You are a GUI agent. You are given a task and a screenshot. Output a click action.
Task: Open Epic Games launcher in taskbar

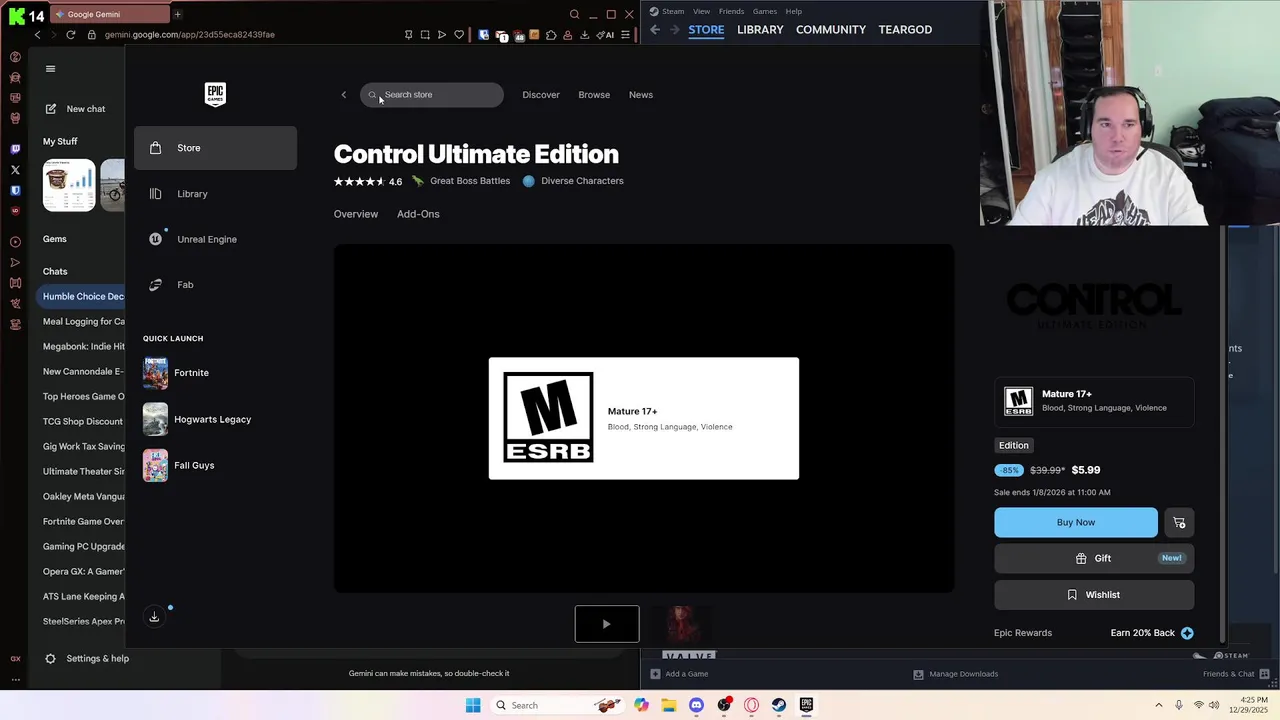pyautogui.click(x=806, y=705)
